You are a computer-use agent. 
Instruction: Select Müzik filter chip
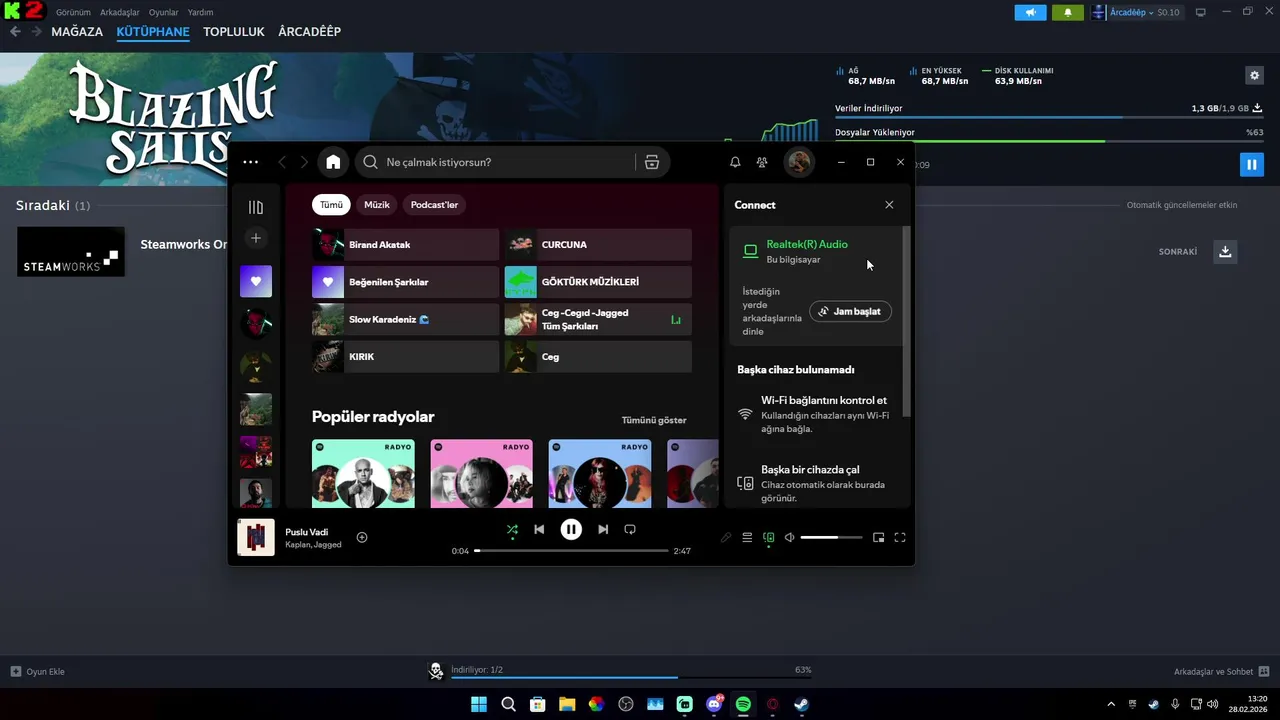pos(377,205)
